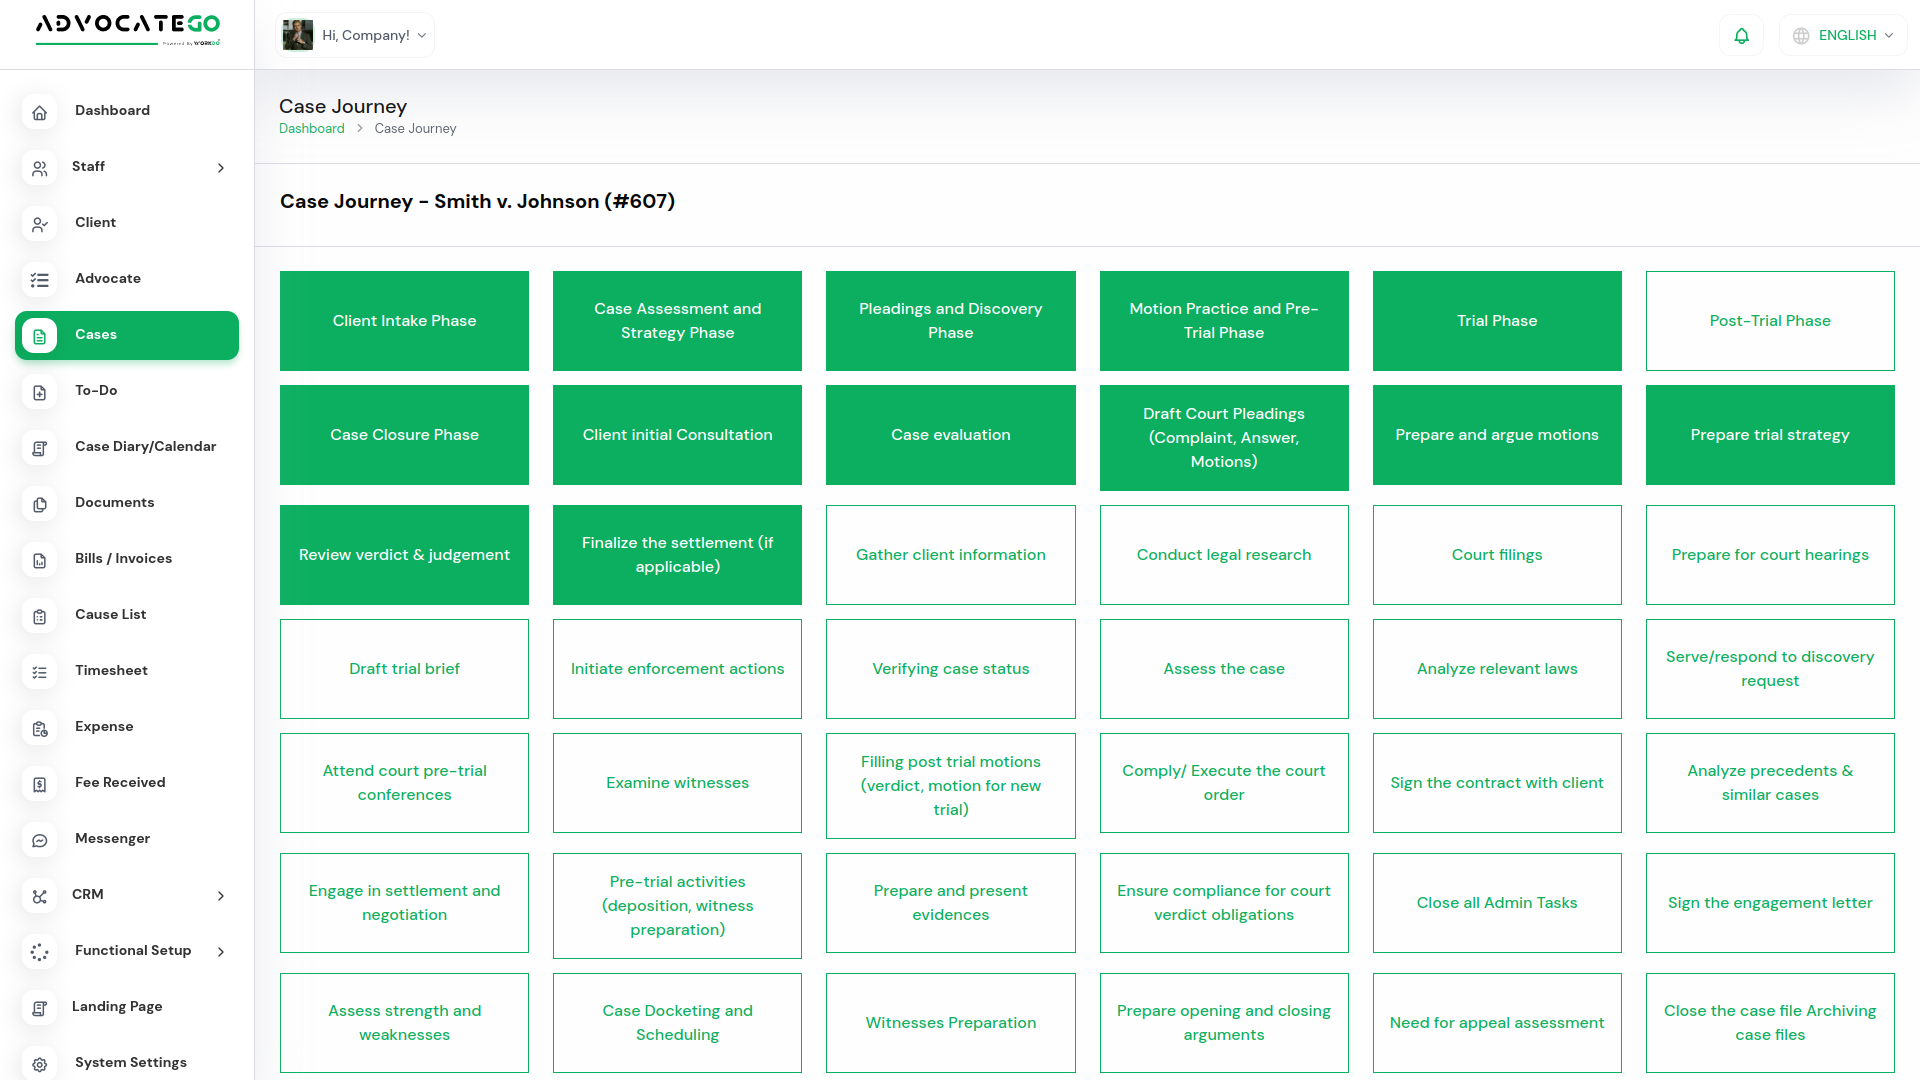Open the Timesheet menu item
The image size is (1920, 1080).
tap(111, 671)
